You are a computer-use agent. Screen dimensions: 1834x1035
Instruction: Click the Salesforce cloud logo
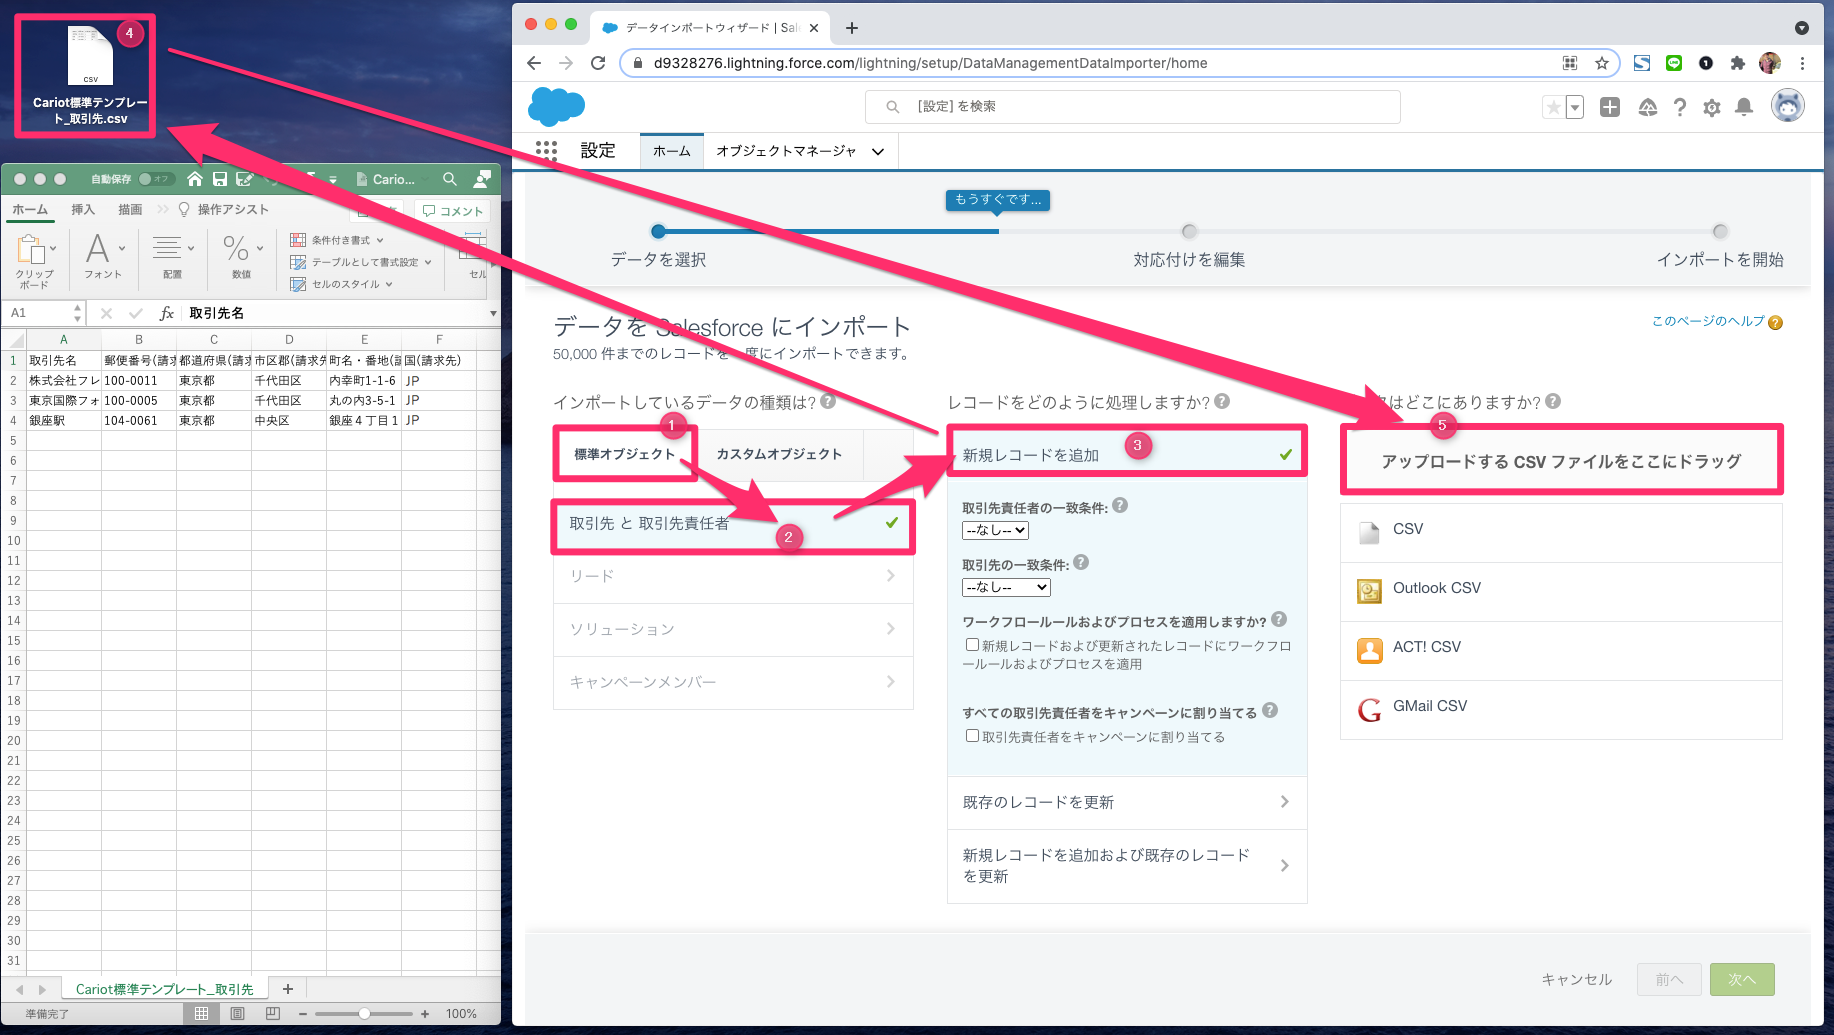tap(556, 106)
